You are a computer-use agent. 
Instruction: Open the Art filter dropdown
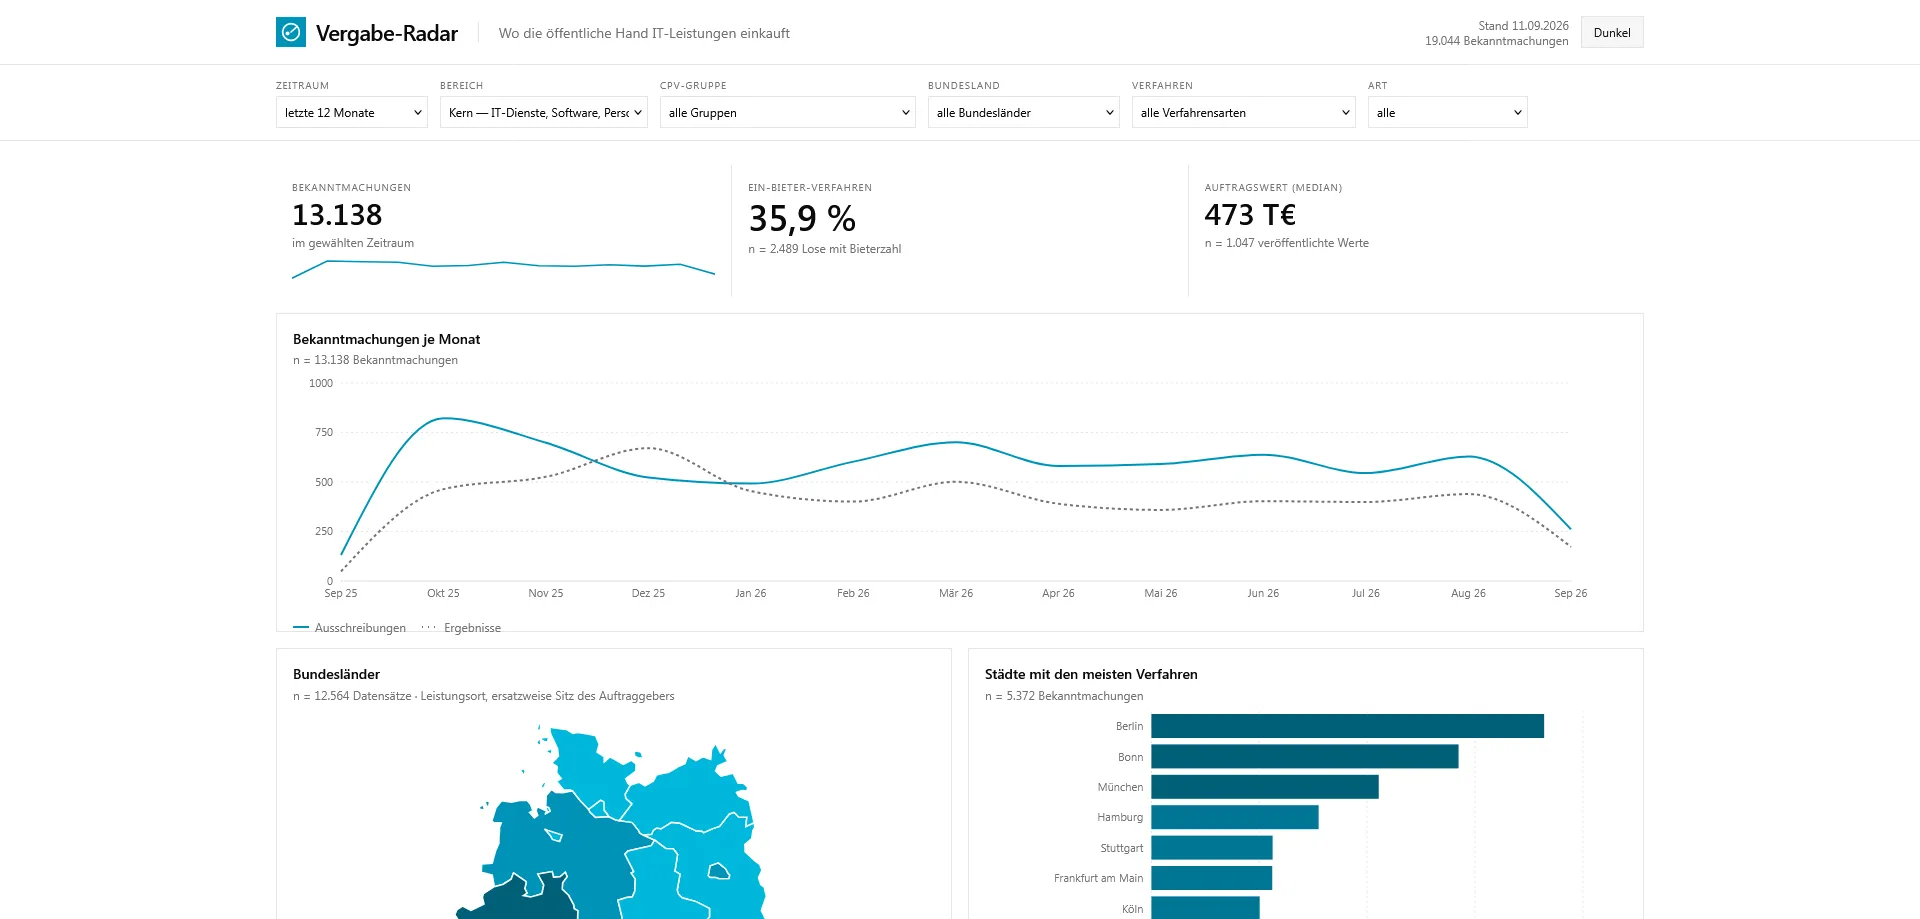(1448, 112)
